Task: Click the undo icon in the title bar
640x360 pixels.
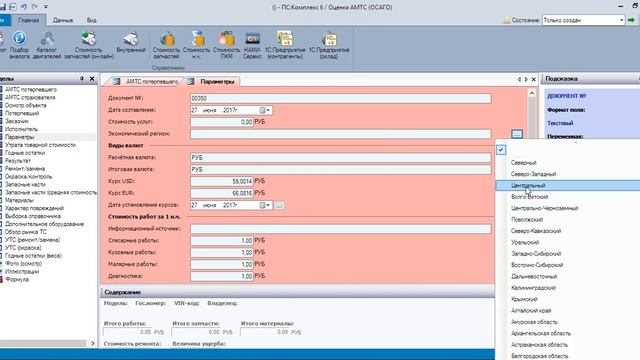Action: pos(24,7)
